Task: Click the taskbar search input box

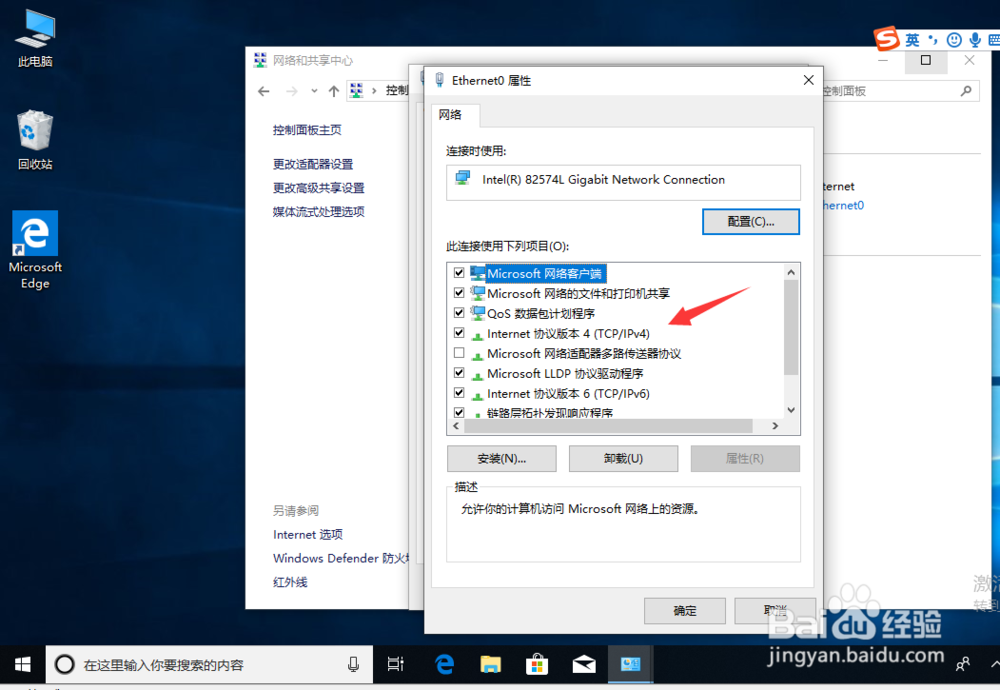Action: click(209, 664)
